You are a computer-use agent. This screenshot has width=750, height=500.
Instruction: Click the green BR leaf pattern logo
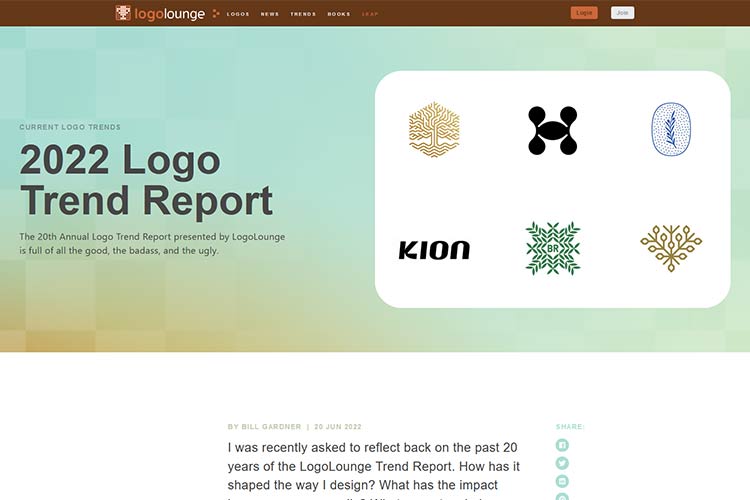(x=552, y=248)
